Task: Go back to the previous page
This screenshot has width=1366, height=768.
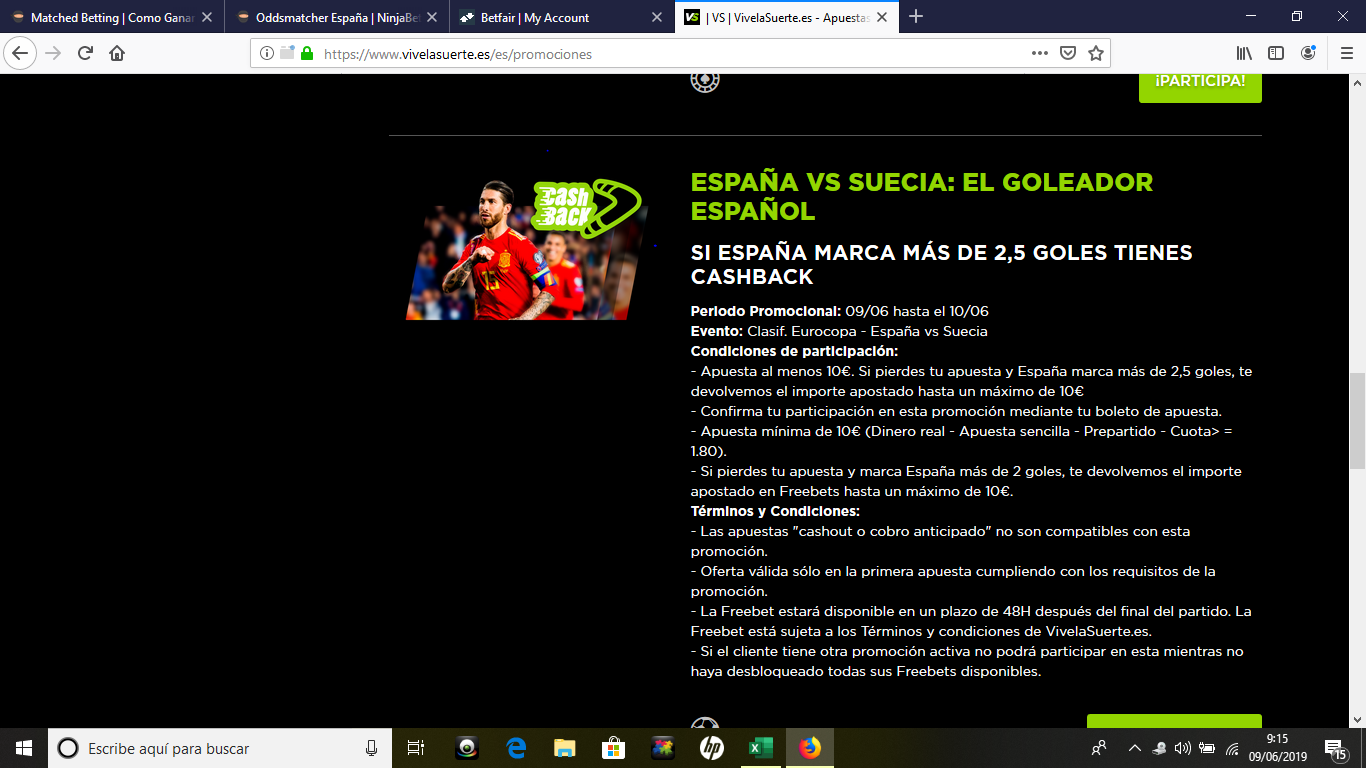Action: pos(22,53)
